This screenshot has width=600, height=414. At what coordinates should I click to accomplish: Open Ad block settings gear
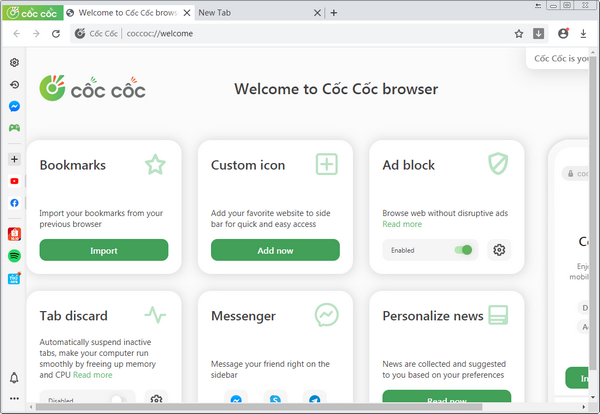[x=499, y=250]
